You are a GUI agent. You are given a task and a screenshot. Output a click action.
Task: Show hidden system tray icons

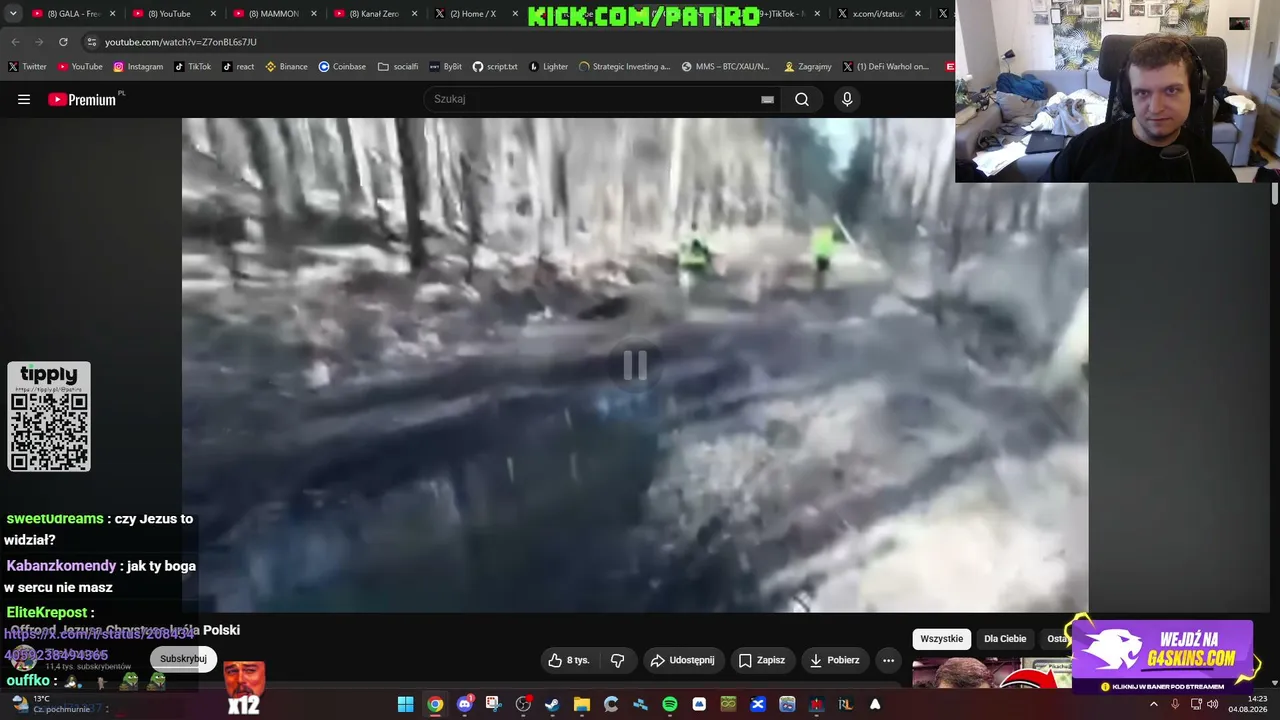1153,704
